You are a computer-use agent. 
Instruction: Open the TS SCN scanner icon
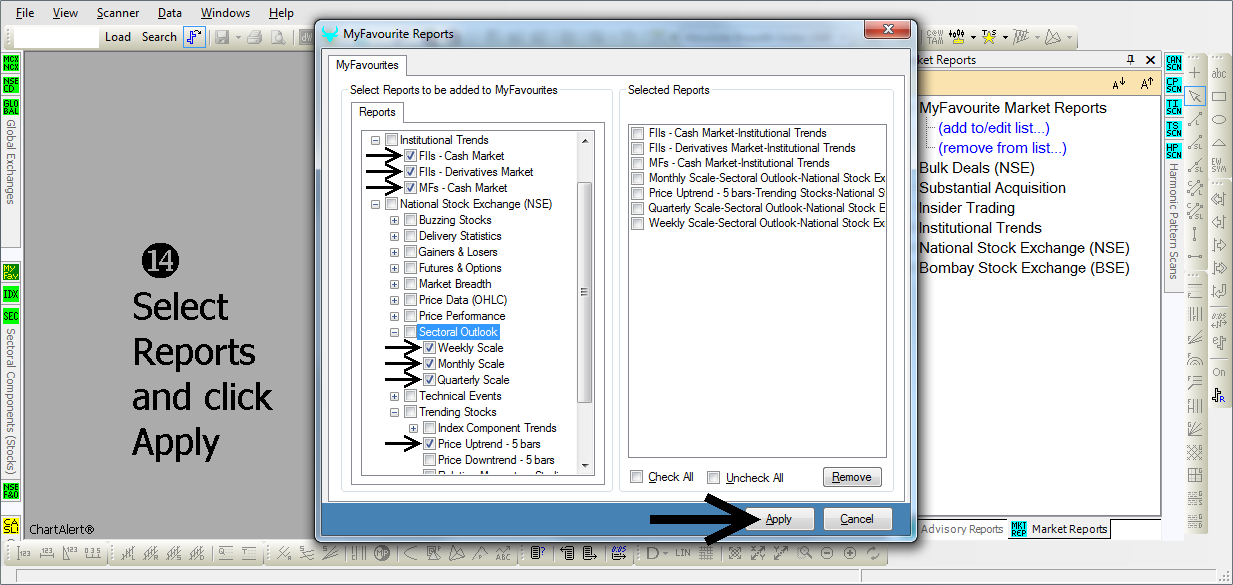pyautogui.click(x=1173, y=128)
